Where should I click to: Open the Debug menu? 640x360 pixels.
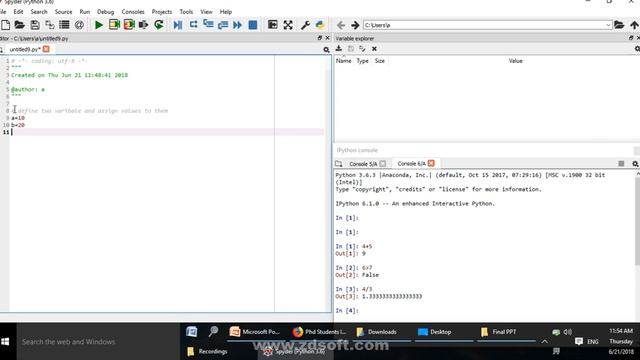[105, 12]
